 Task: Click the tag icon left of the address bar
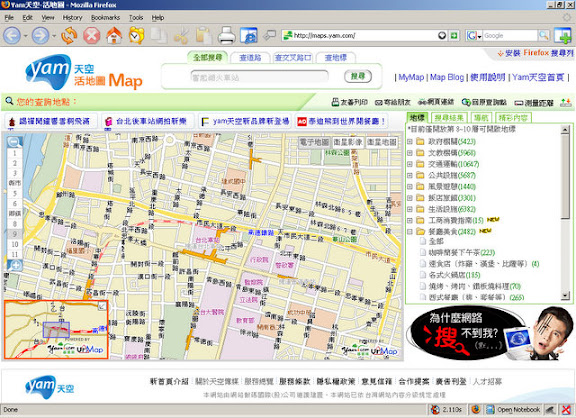pyautogui.click(x=270, y=35)
